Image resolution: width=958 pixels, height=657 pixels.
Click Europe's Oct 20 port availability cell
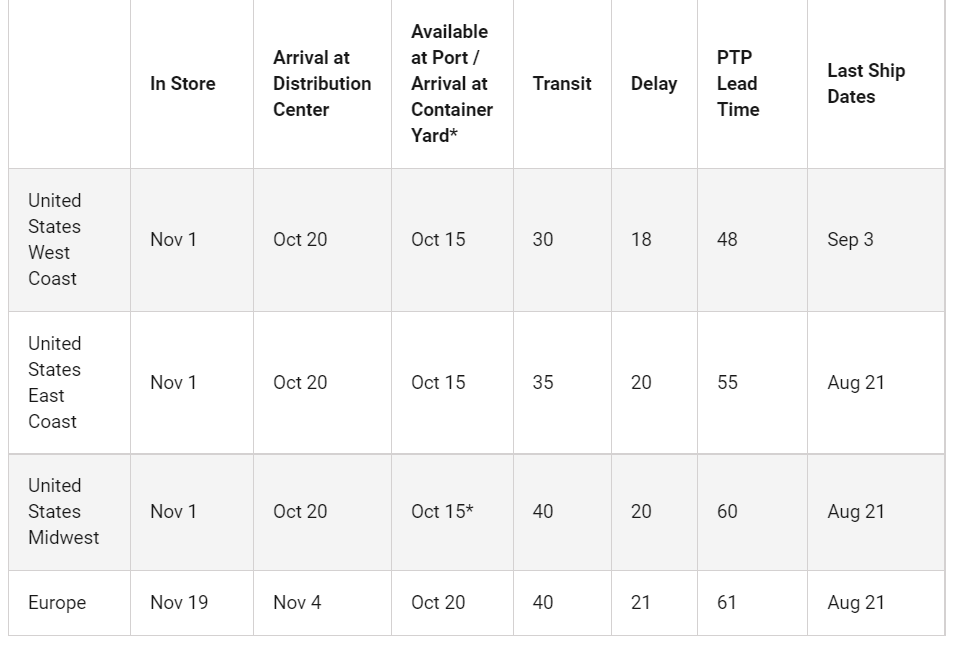[x=438, y=603]
